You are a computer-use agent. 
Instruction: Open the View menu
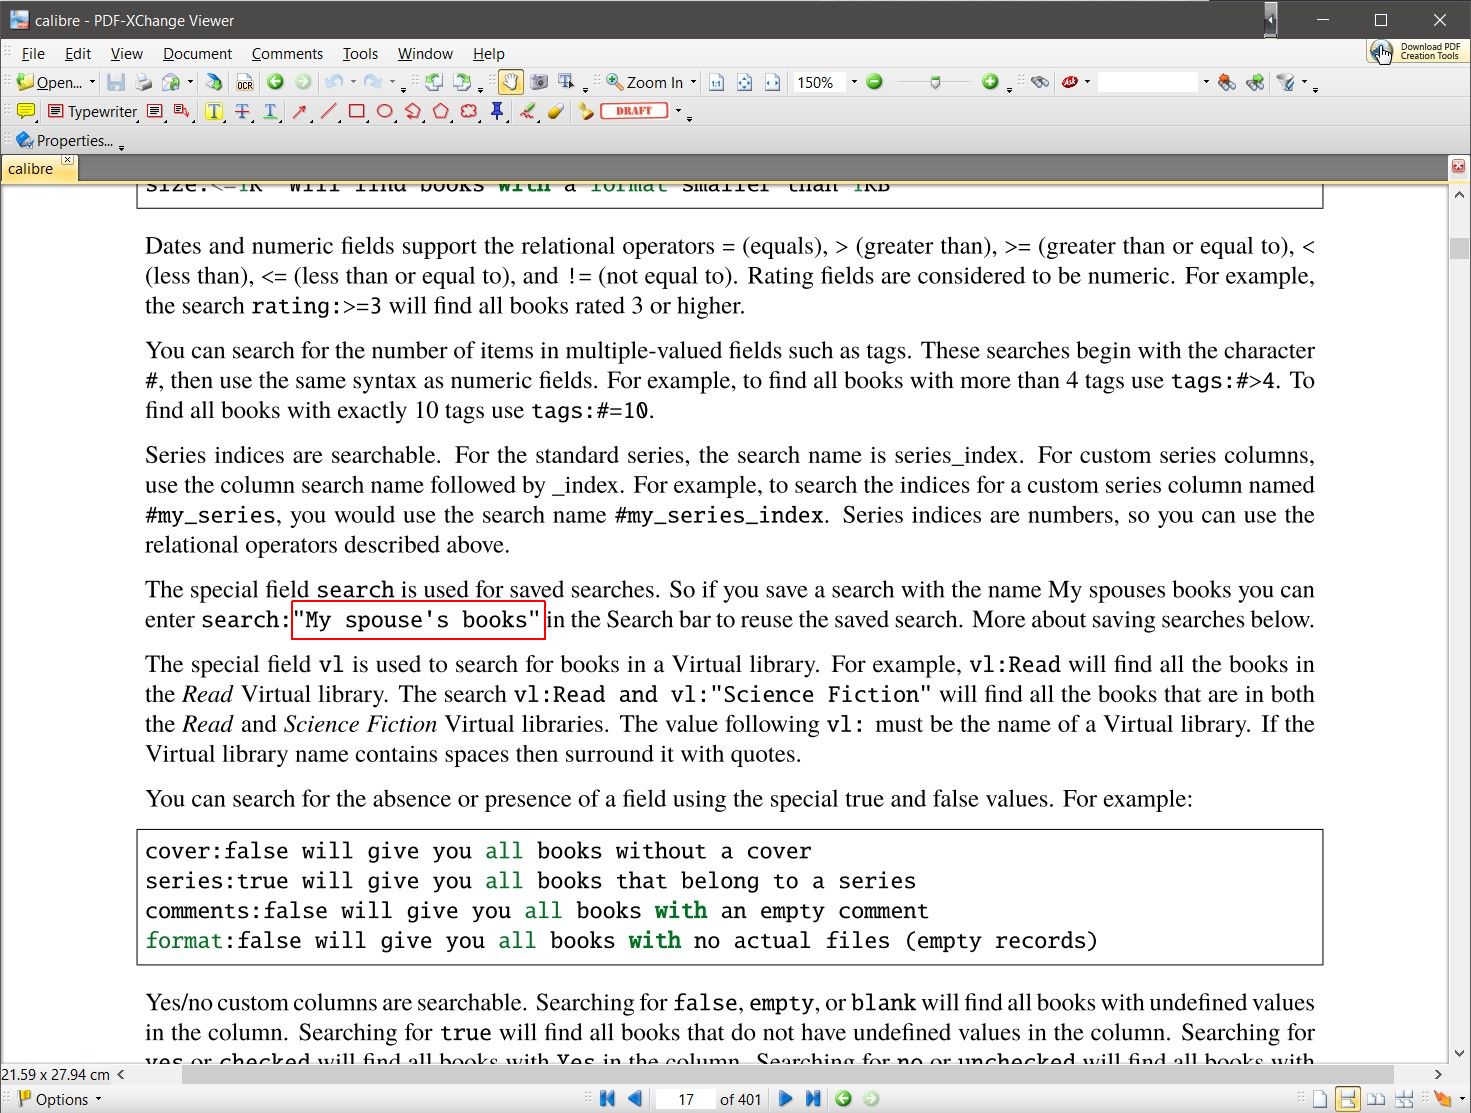click(x=127, y=54)
